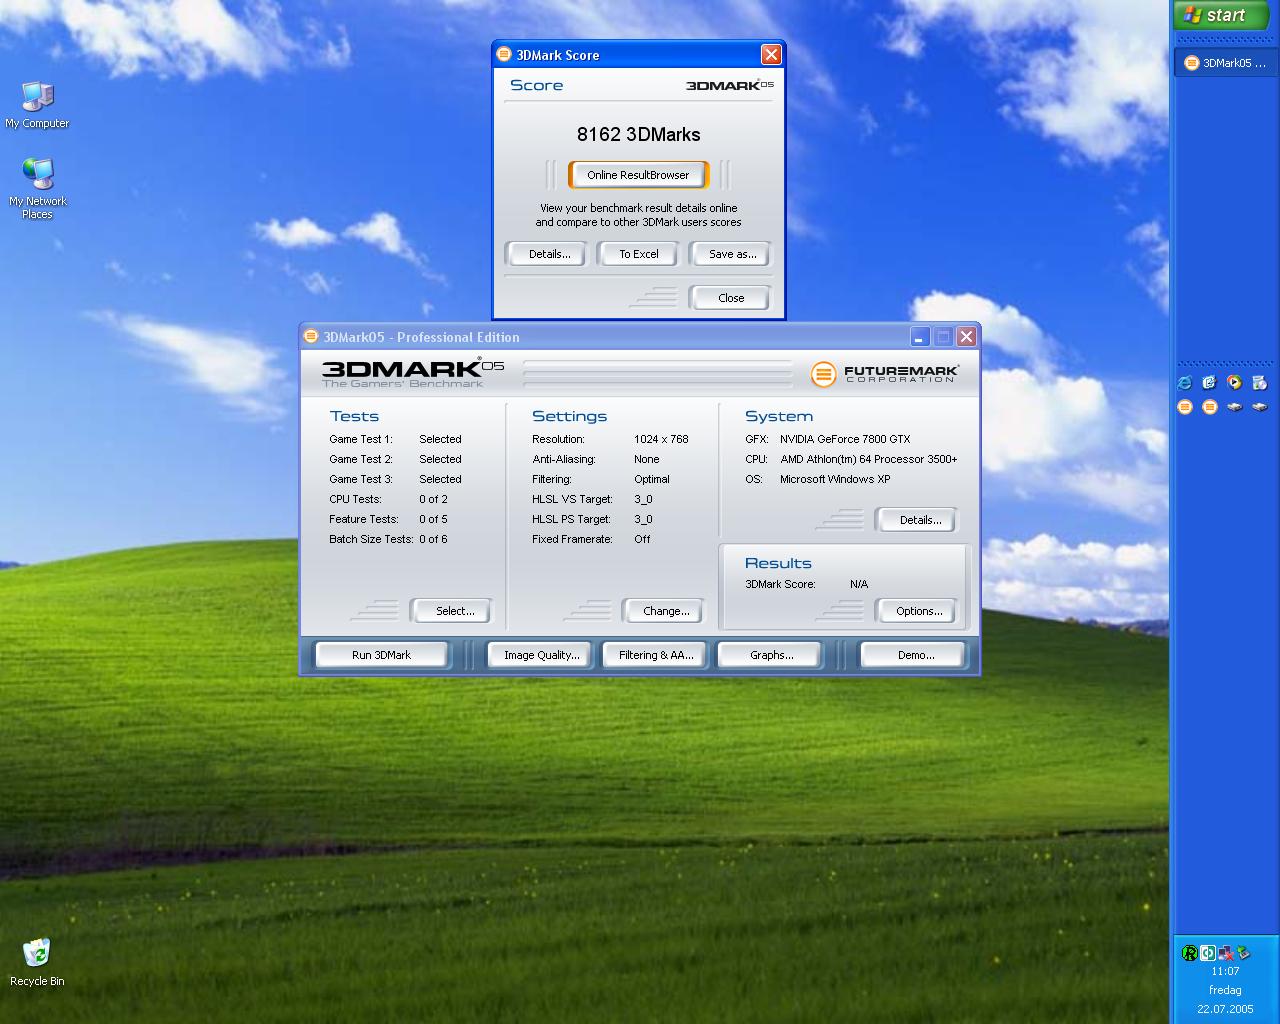This screenshot has width=1280, height=1024.
Task: Click the green R tray icon
Action: click(1189, 953)
